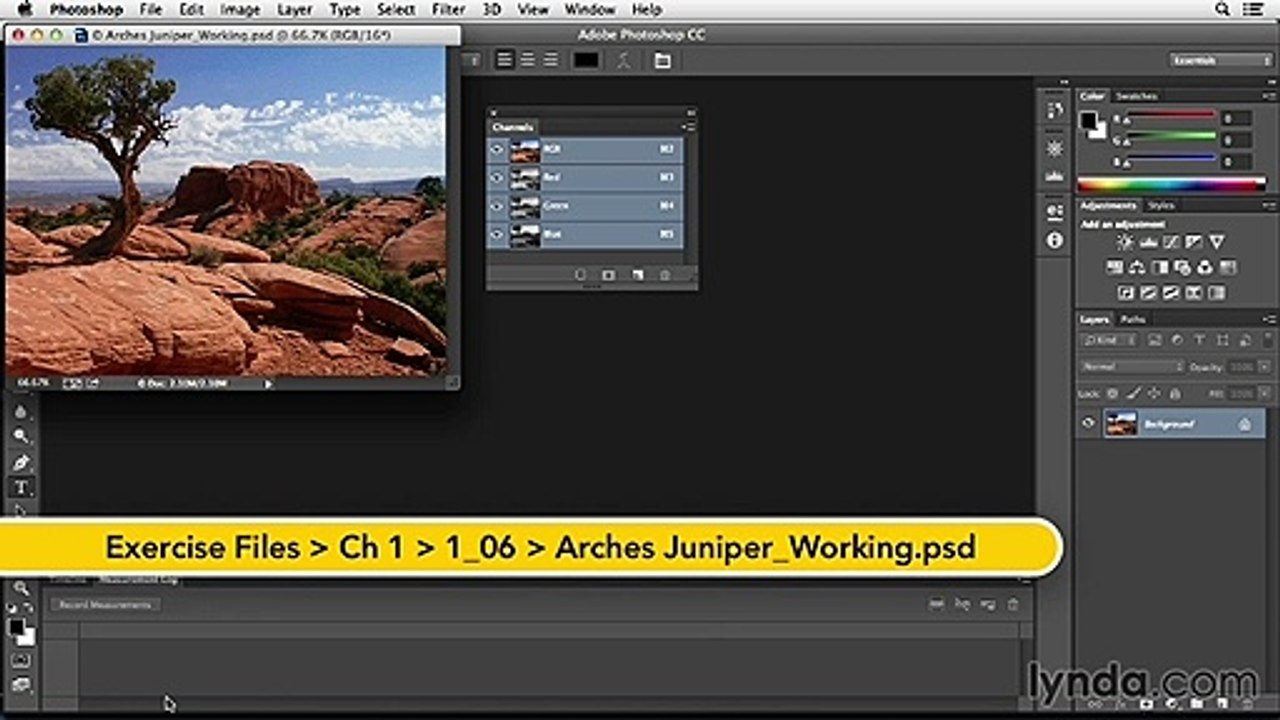The height and width of the screenshot is (720, 1280).
Task: Click the left-align text icon in options bar
Action: 505,60
